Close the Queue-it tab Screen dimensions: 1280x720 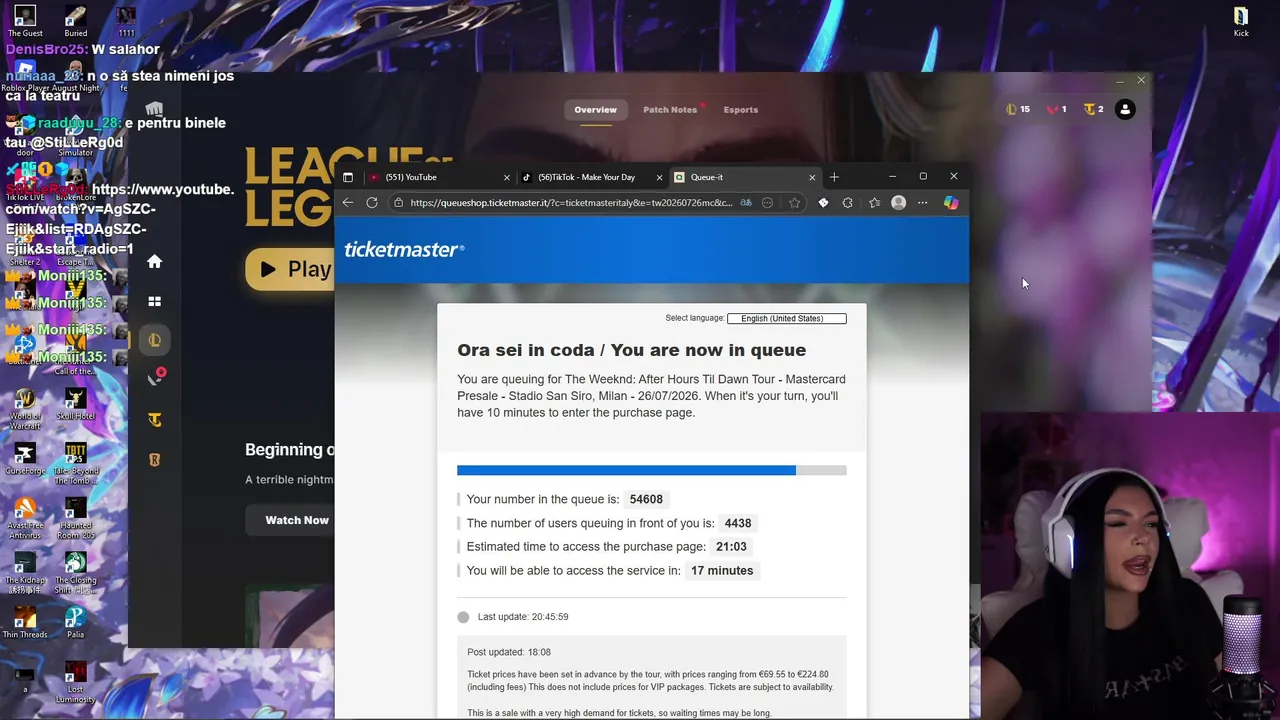pos(812,177)
